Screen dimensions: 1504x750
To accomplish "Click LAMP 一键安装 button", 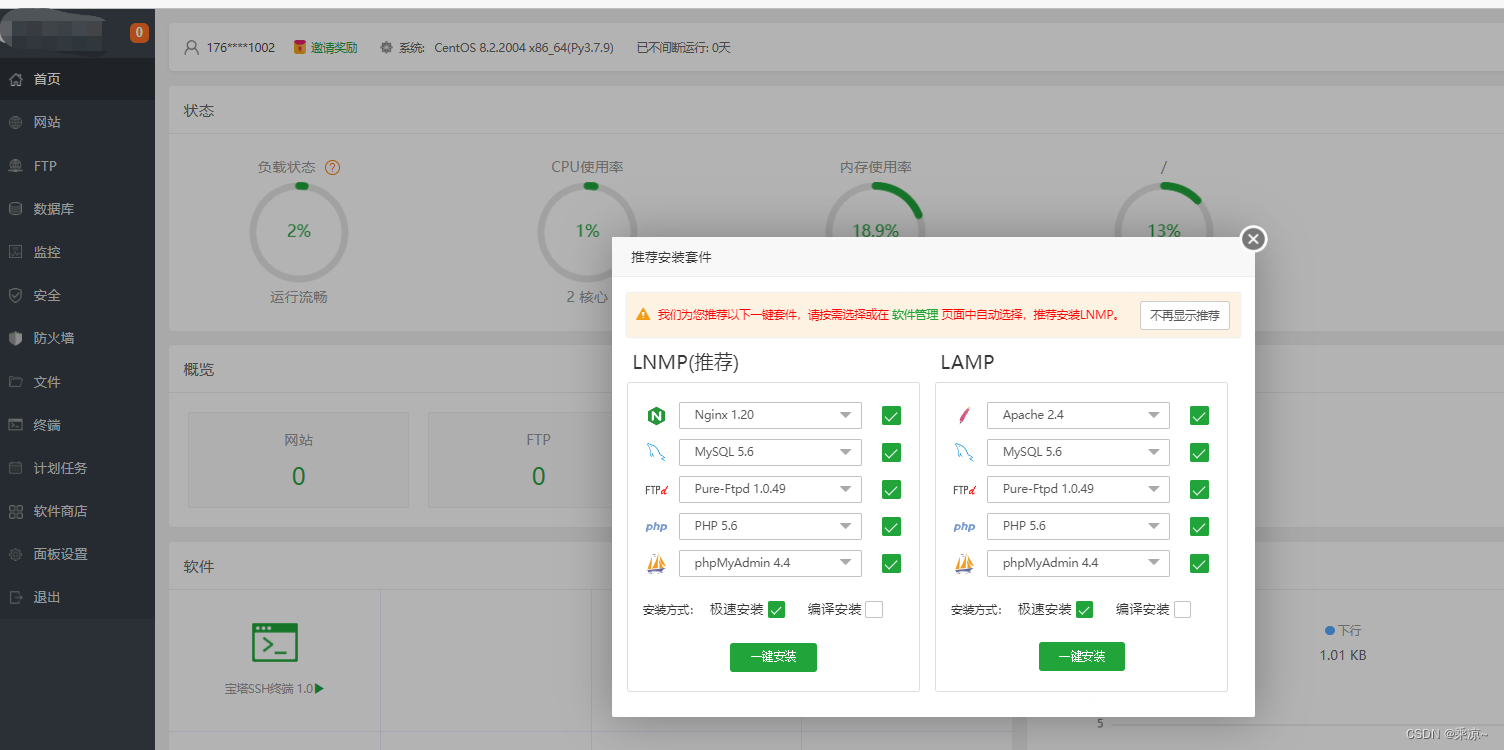I will pyautogui.click(x=1082, y=657).
